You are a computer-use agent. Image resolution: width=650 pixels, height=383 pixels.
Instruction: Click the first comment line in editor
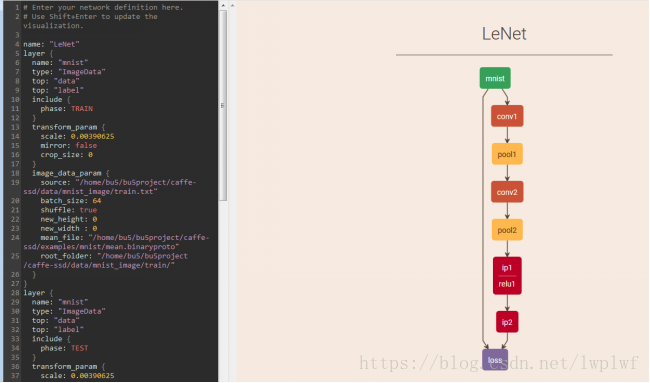[103, 7]
